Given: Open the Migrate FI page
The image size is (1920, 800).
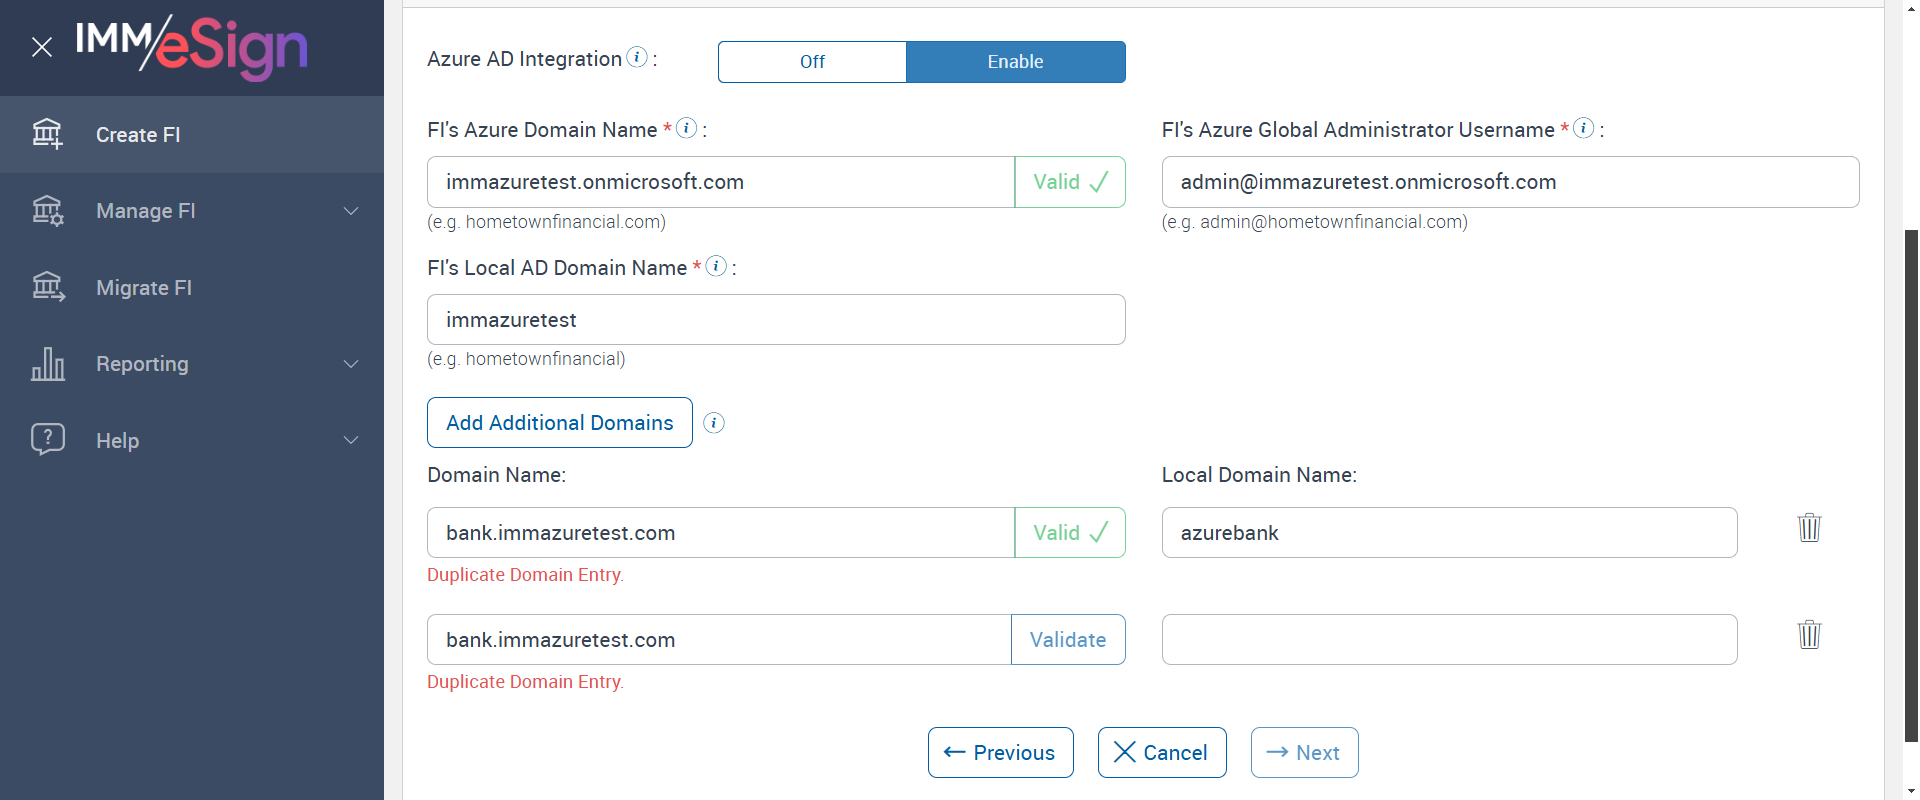Looking at the screenshot, I should click(x=144, y=288).
